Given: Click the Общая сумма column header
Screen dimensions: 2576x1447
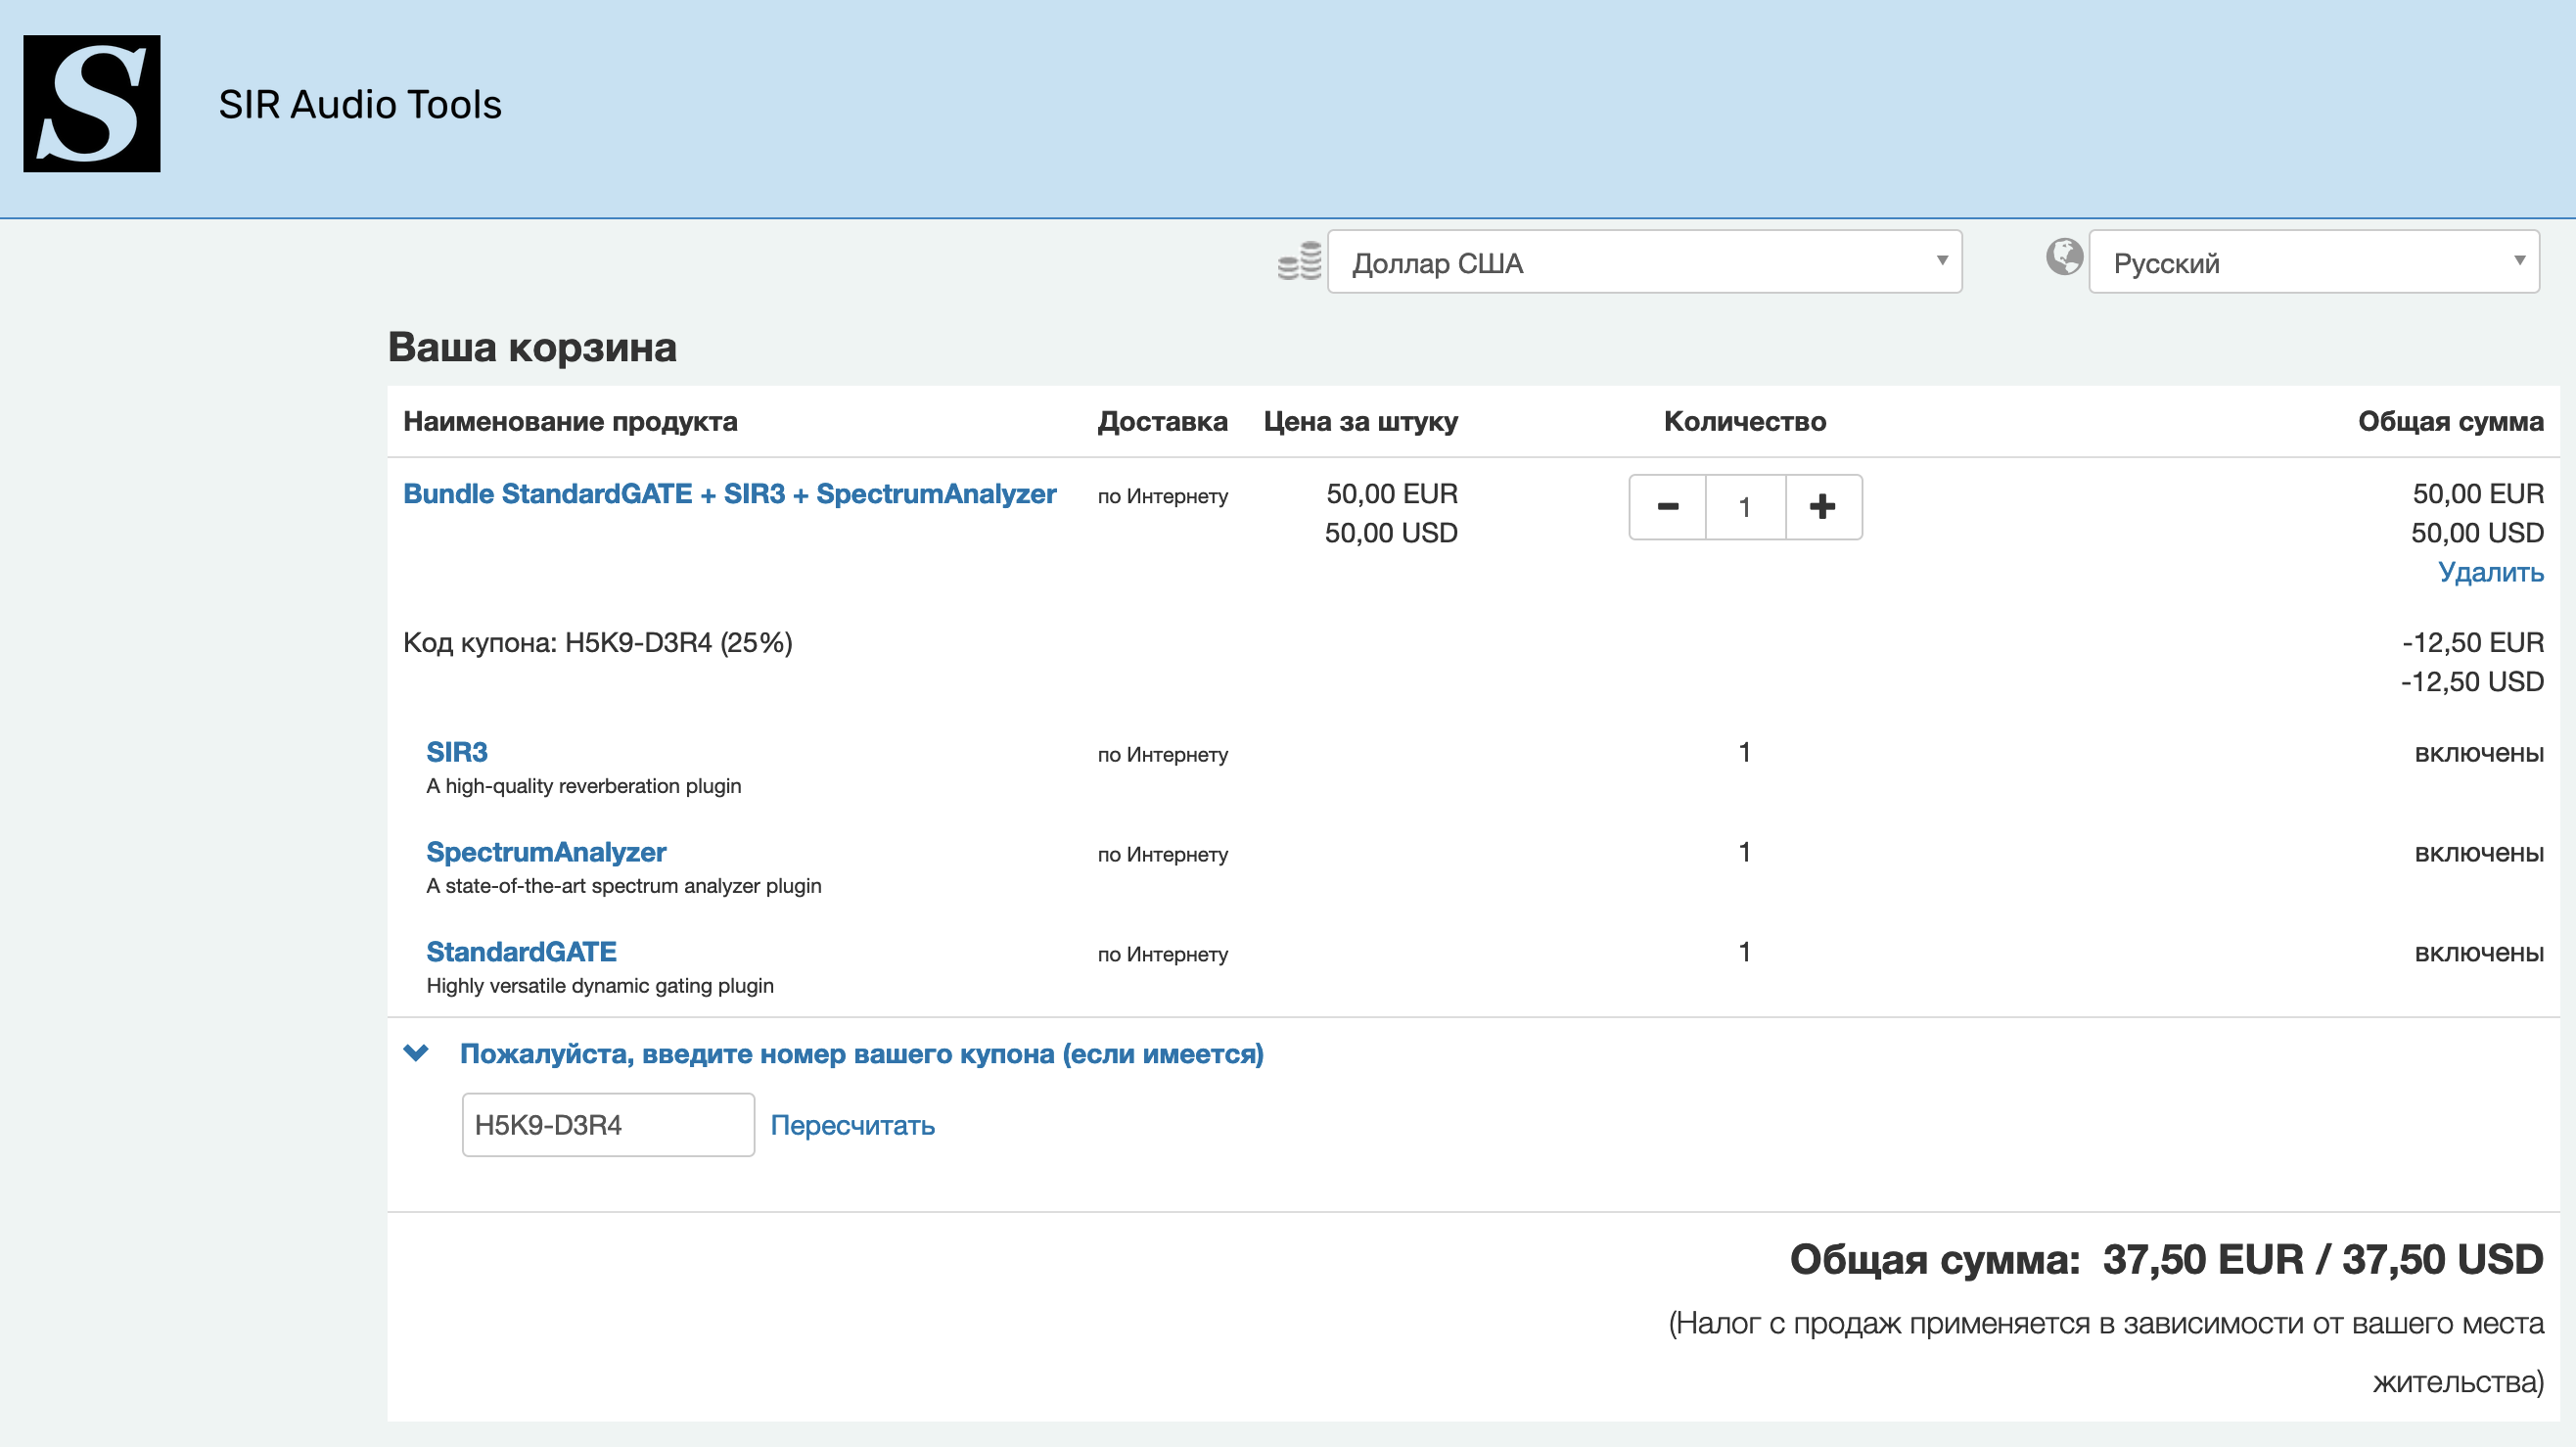Looking at the screenshot, I should click(x=2450, y=422).
